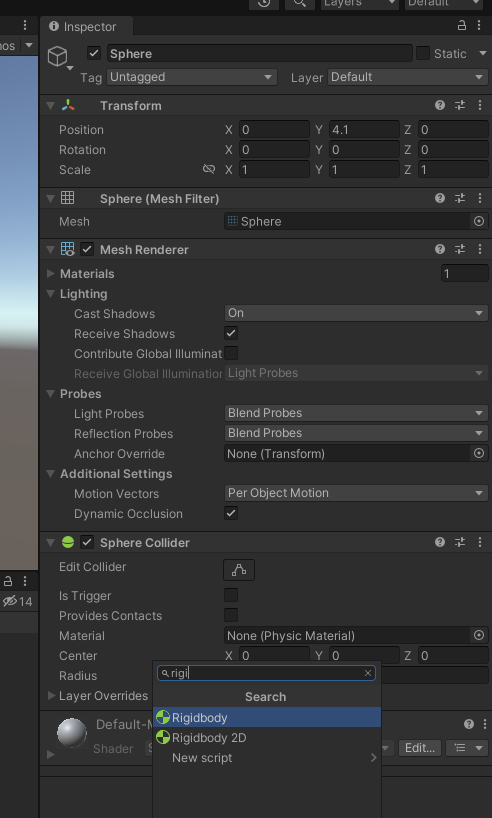Viewport: 492px width, 818px height.
Task: Click the GameObject cube icon picker
Action: click(x=59, y=57)
